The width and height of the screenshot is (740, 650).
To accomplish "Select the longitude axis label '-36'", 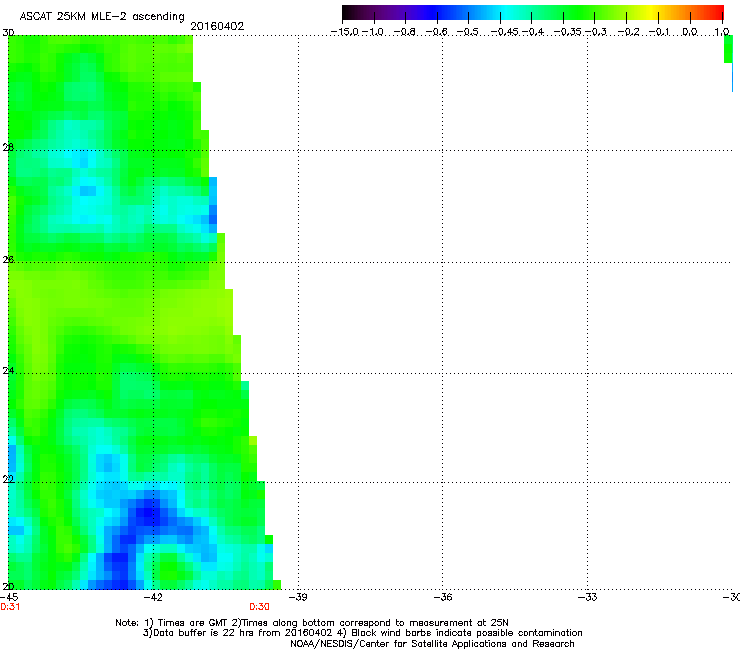I will [442, 597].
